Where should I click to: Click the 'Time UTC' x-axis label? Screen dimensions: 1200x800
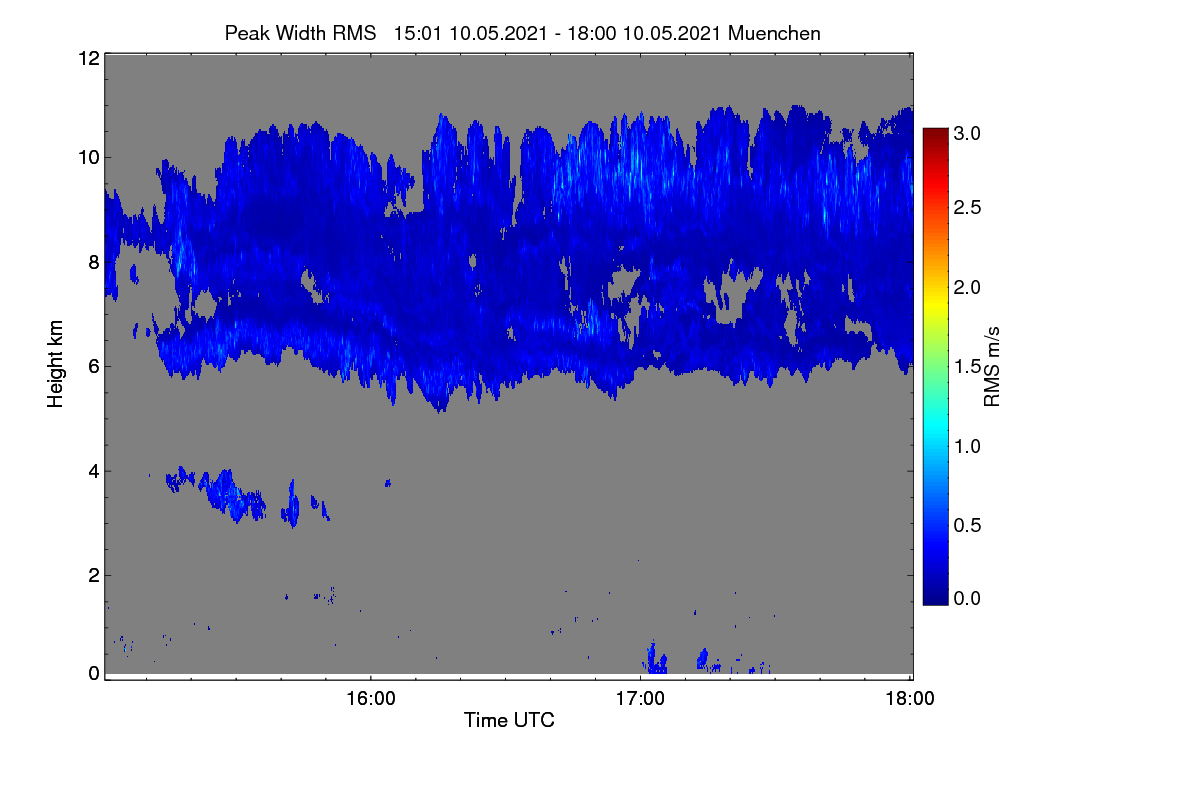tap(509, 720)
